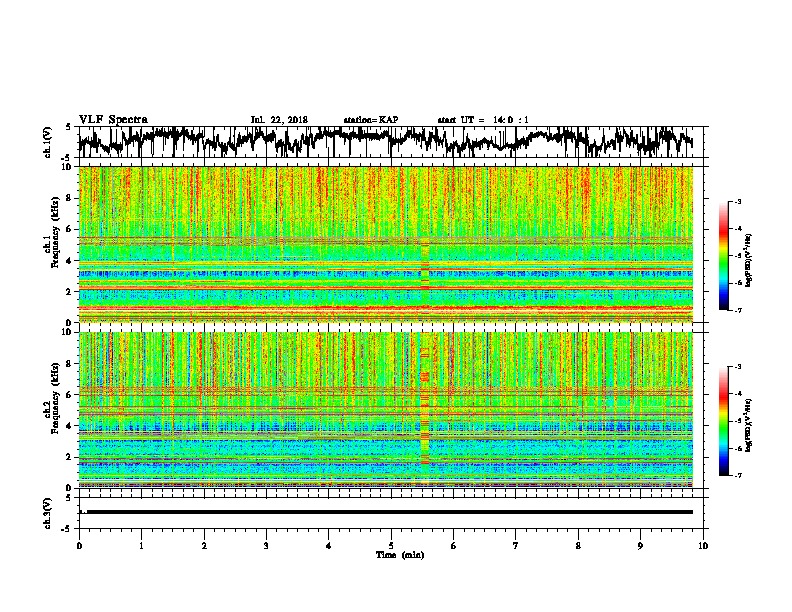Click the ch.1 red horizontal band near 1 kHz
This screenshot has width=792, height=612.
pyautogui.click(x=385, y=307)
